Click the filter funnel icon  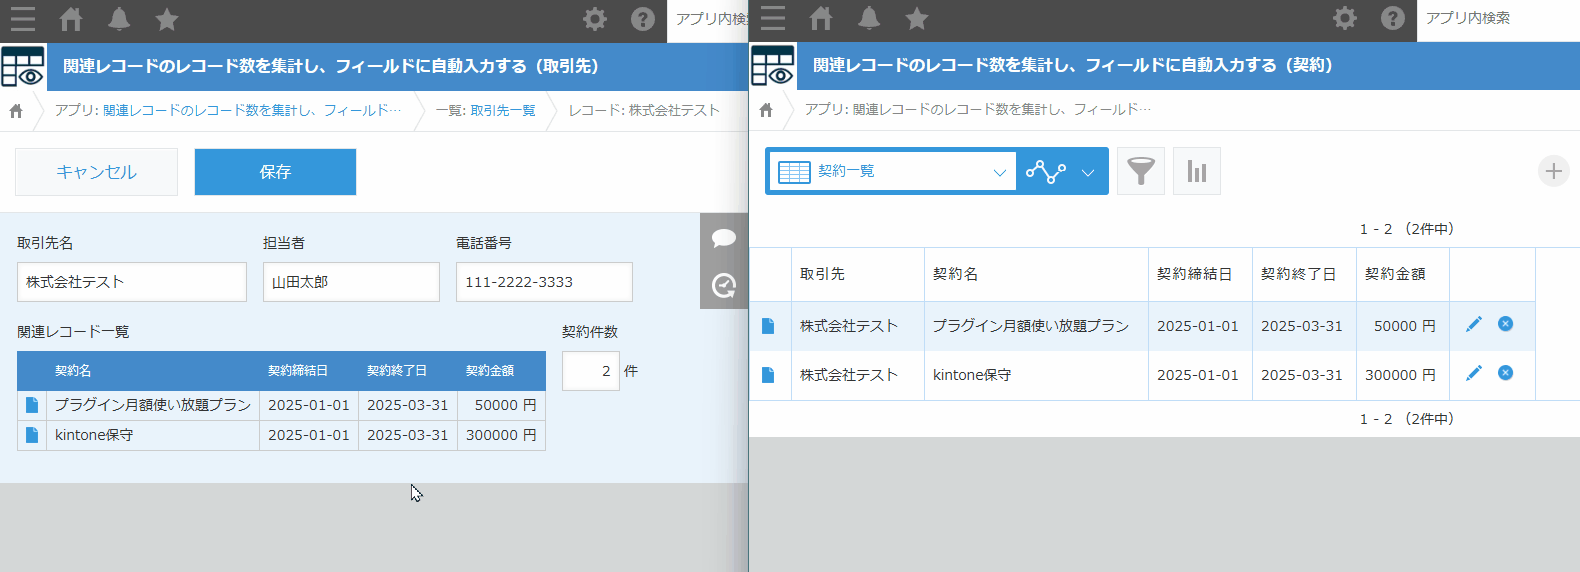[x=1140, y=171]
